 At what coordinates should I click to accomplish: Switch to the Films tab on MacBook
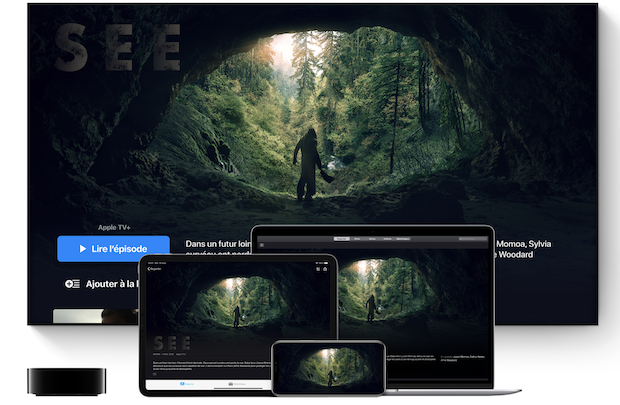click(x=358, y=239)
